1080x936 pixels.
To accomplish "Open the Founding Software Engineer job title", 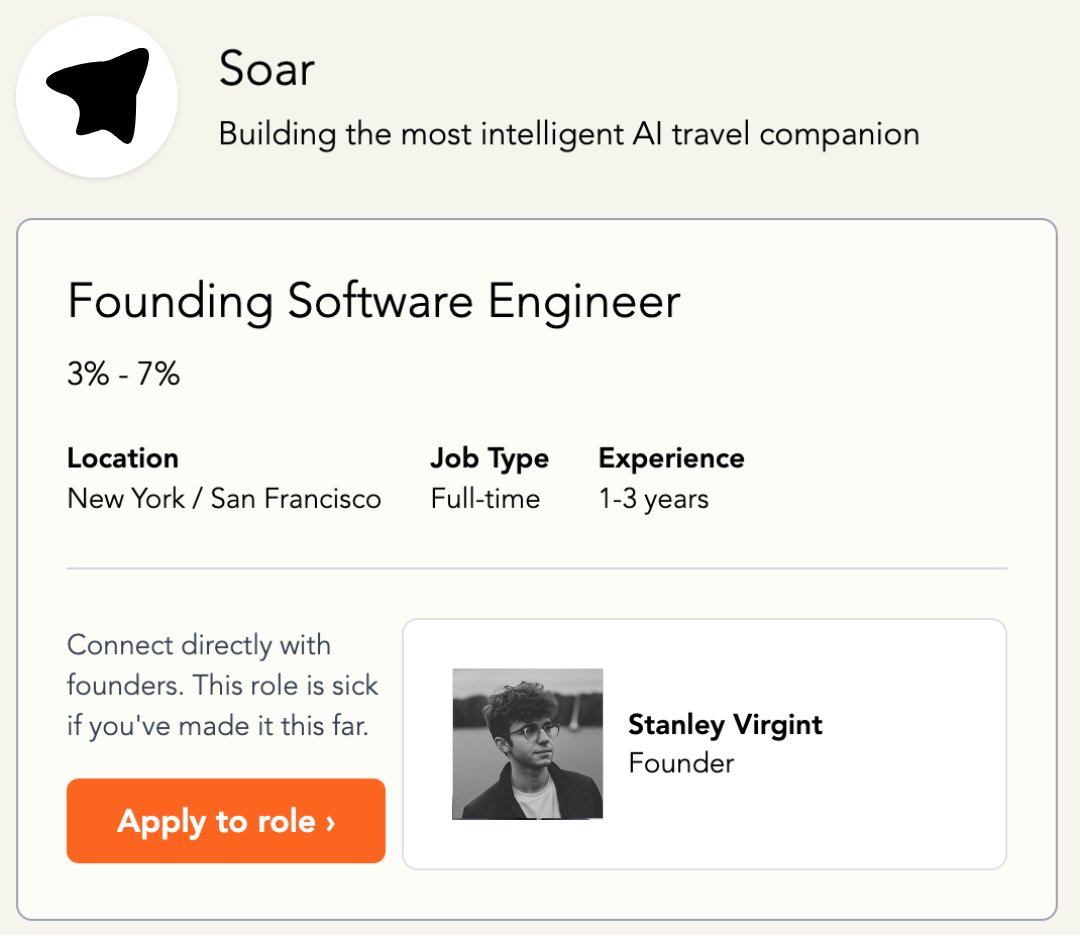I will [x=373, y=301].
